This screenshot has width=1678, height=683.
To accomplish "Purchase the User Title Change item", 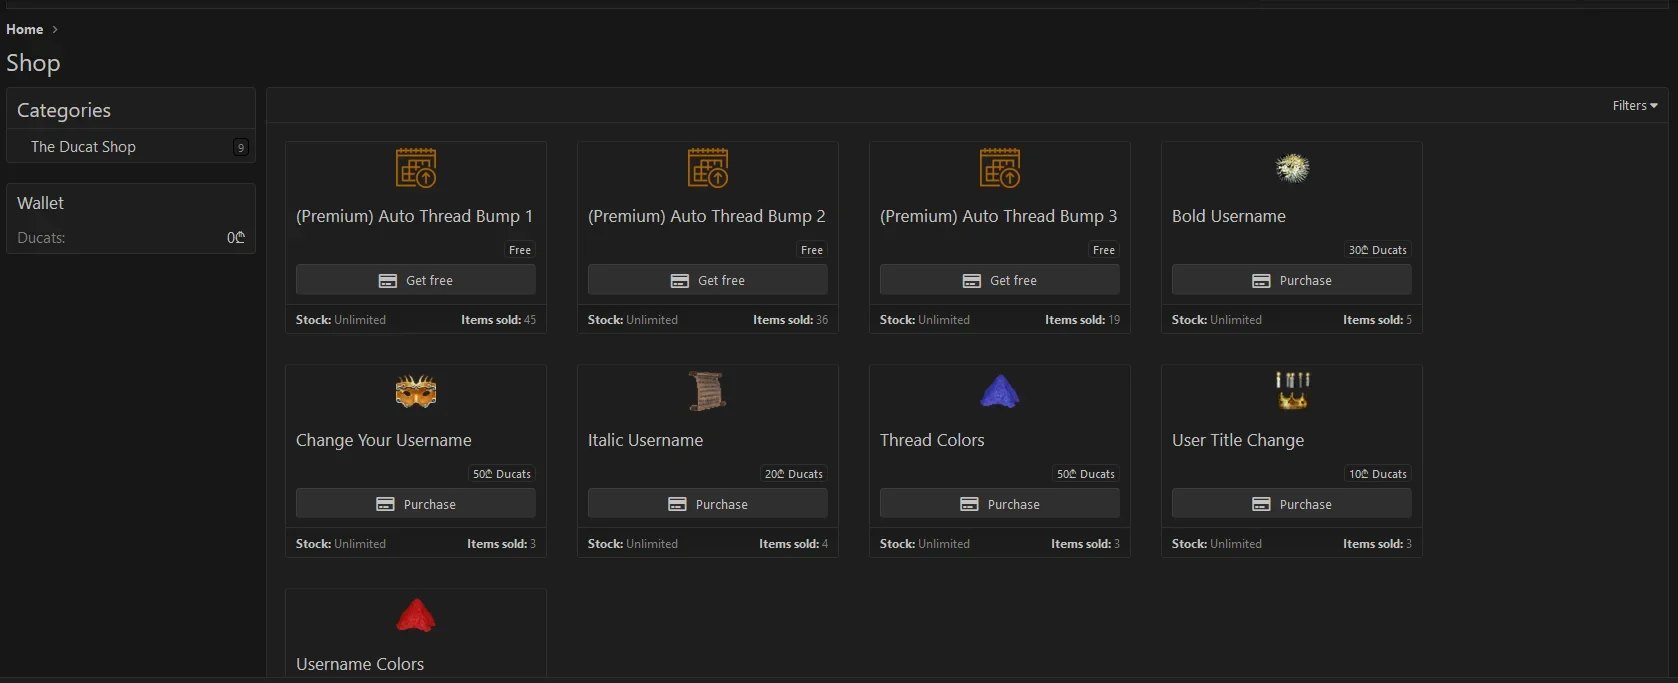I will point(1292,505).
